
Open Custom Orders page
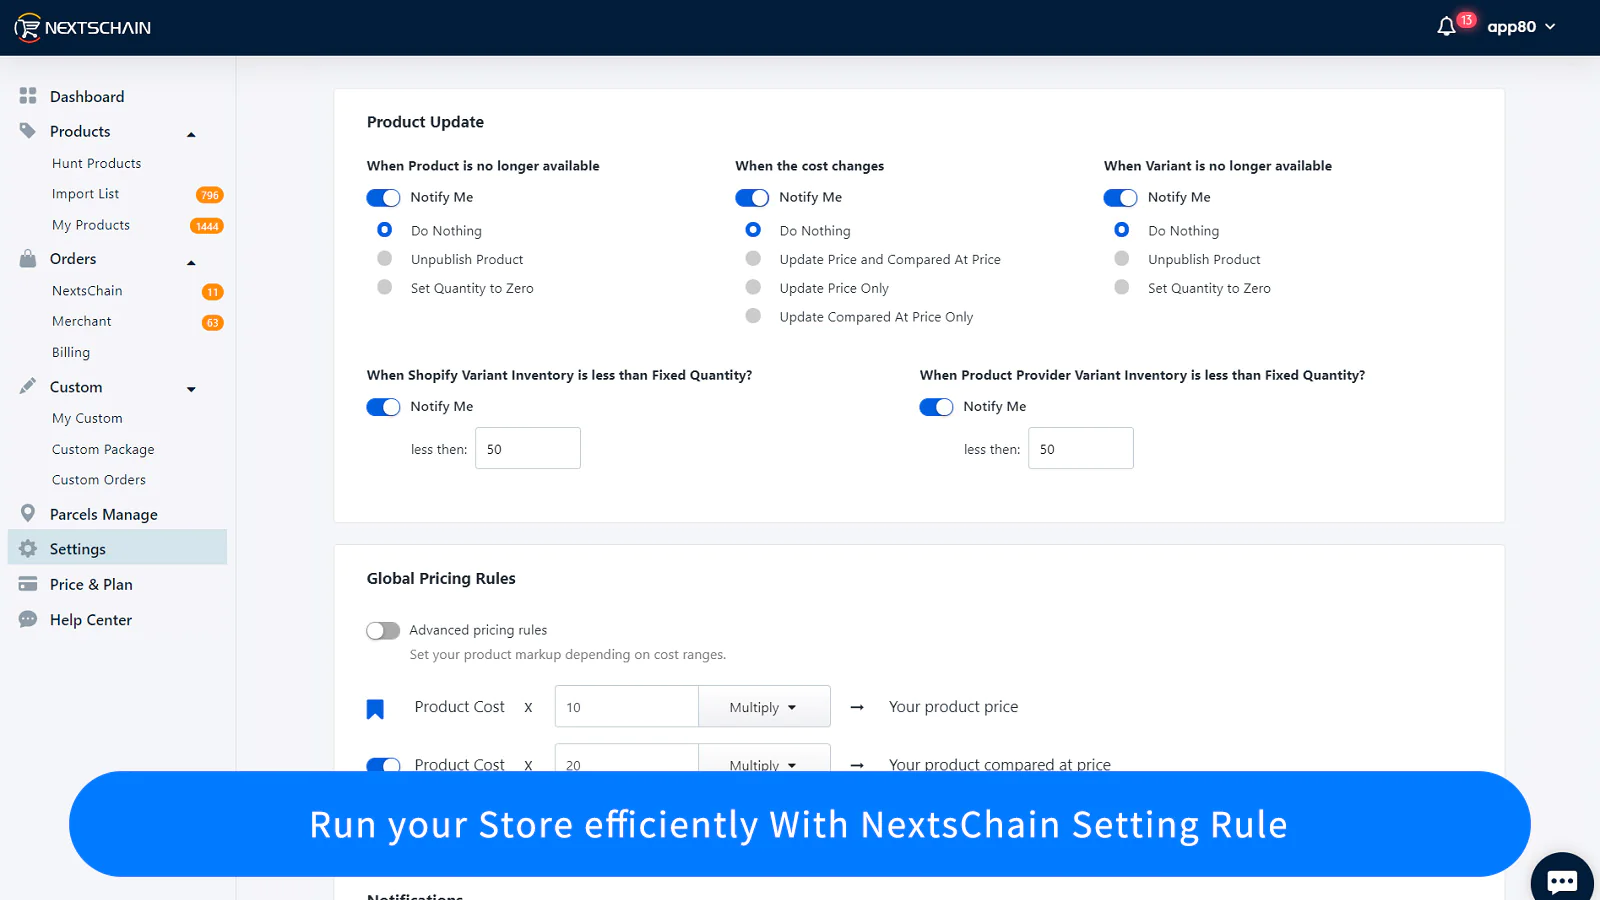point(99,480)
